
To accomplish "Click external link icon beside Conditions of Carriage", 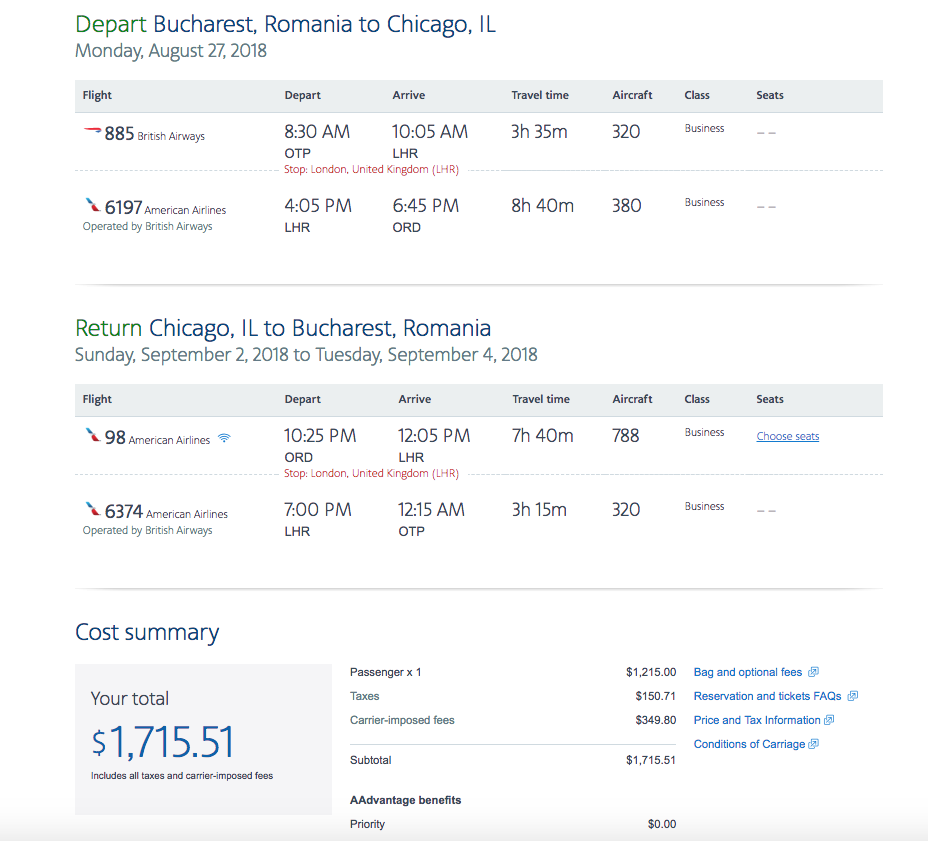I will coord(814,744).
